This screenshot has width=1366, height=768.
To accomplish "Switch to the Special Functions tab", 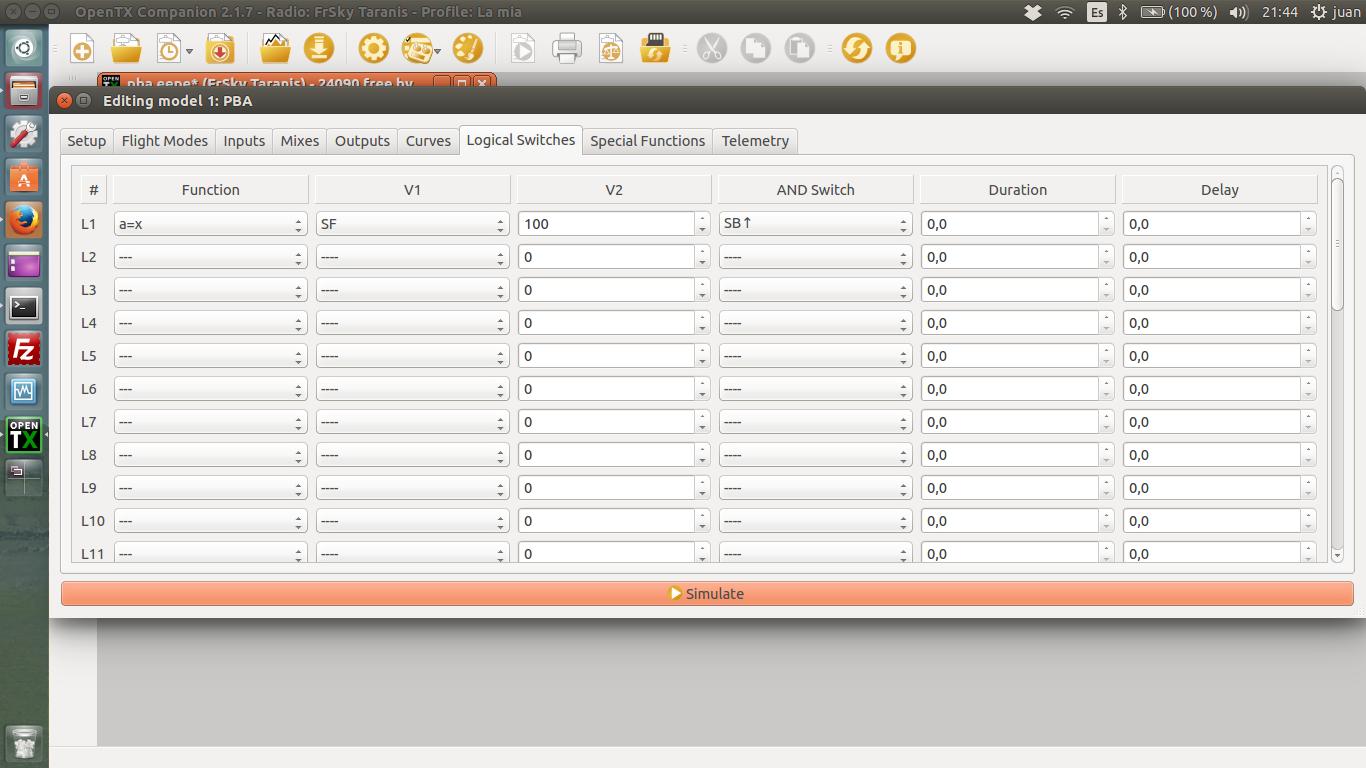I will click(x=647, y=141).
